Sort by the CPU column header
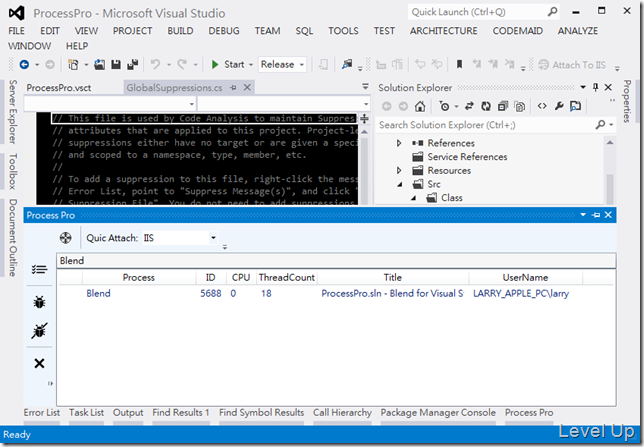The height and width of the screenshot is (447, 644). 241,278
